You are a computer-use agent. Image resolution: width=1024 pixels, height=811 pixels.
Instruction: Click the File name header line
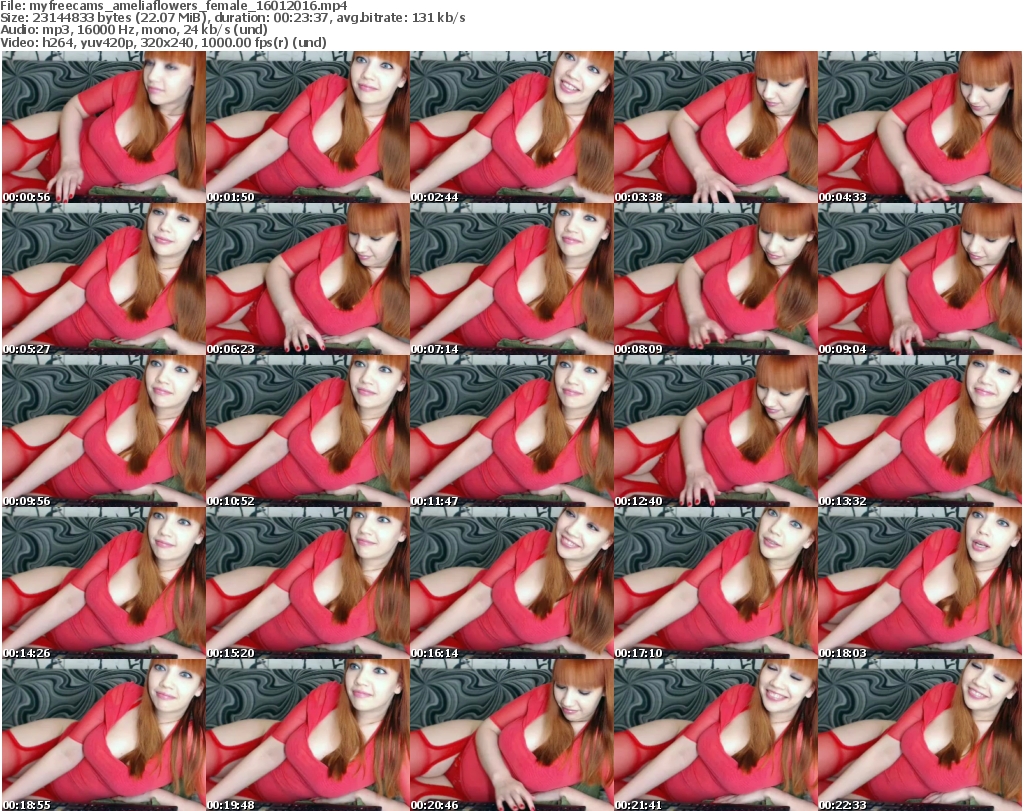point(174,6)
